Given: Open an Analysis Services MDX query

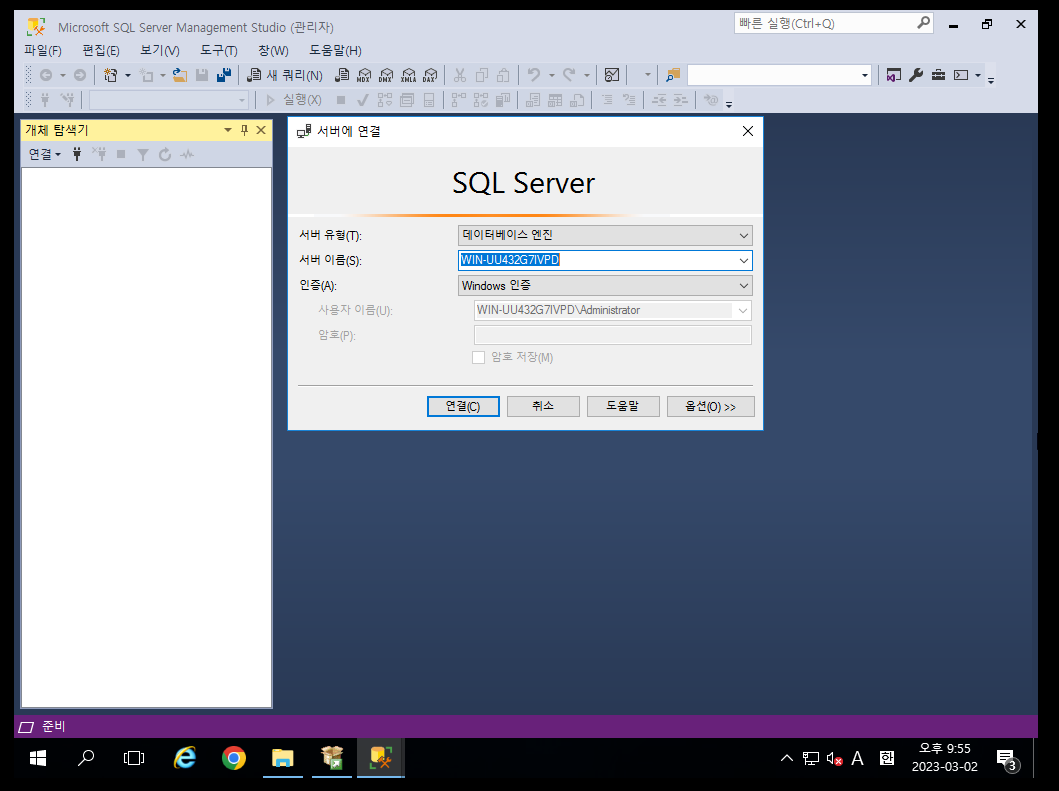Looking at the screenshot, I should coord(364,75).
